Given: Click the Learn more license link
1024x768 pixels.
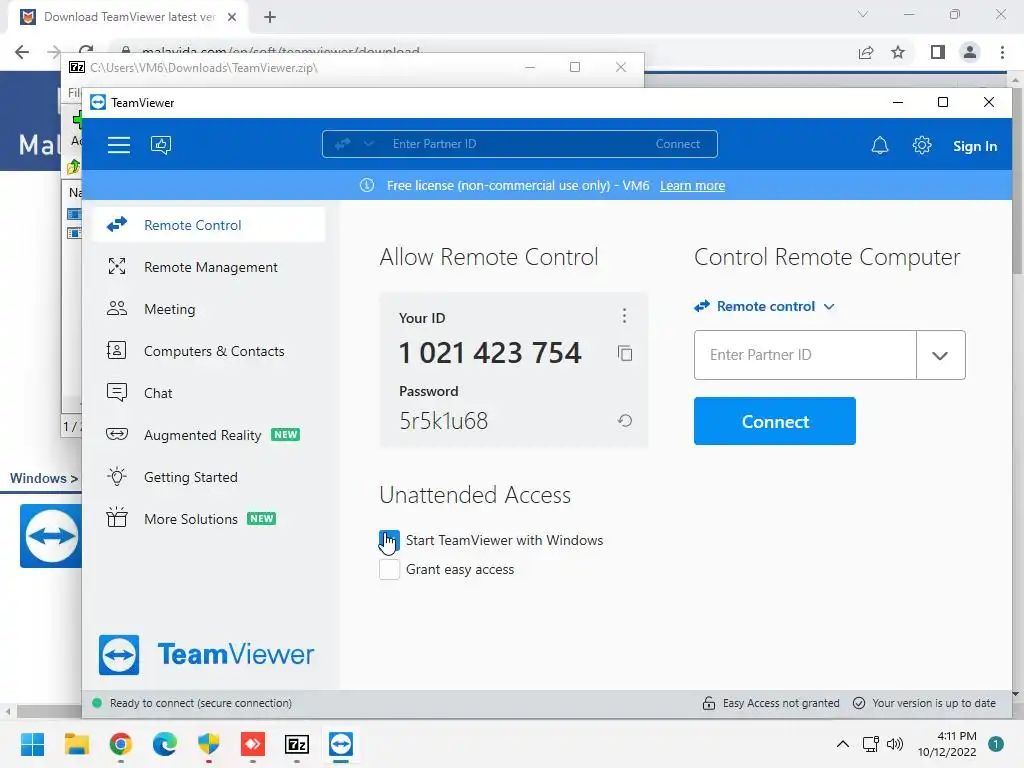Looking at the screenshot, I should click(x=692, y=186).
